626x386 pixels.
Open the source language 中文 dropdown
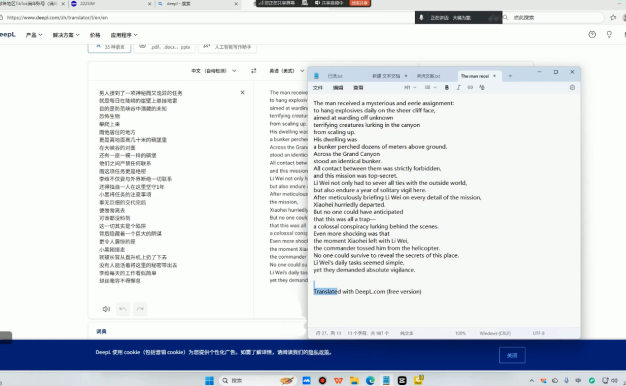(214, 71)
